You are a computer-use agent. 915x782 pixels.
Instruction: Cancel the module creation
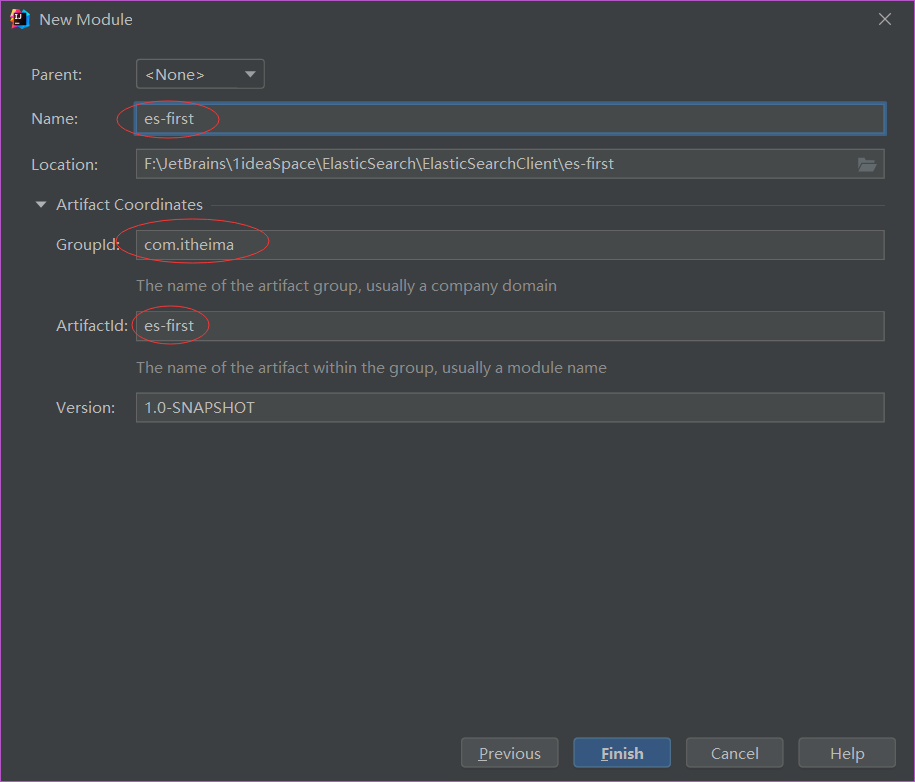[734, 753]
